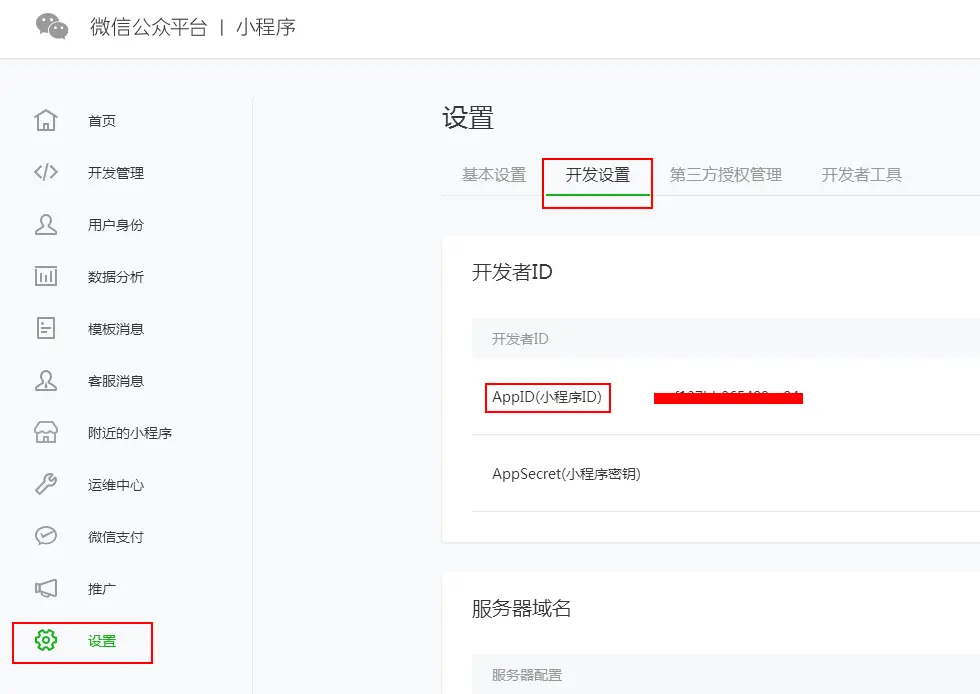Click the WeChat logo icon

point(52,26)
